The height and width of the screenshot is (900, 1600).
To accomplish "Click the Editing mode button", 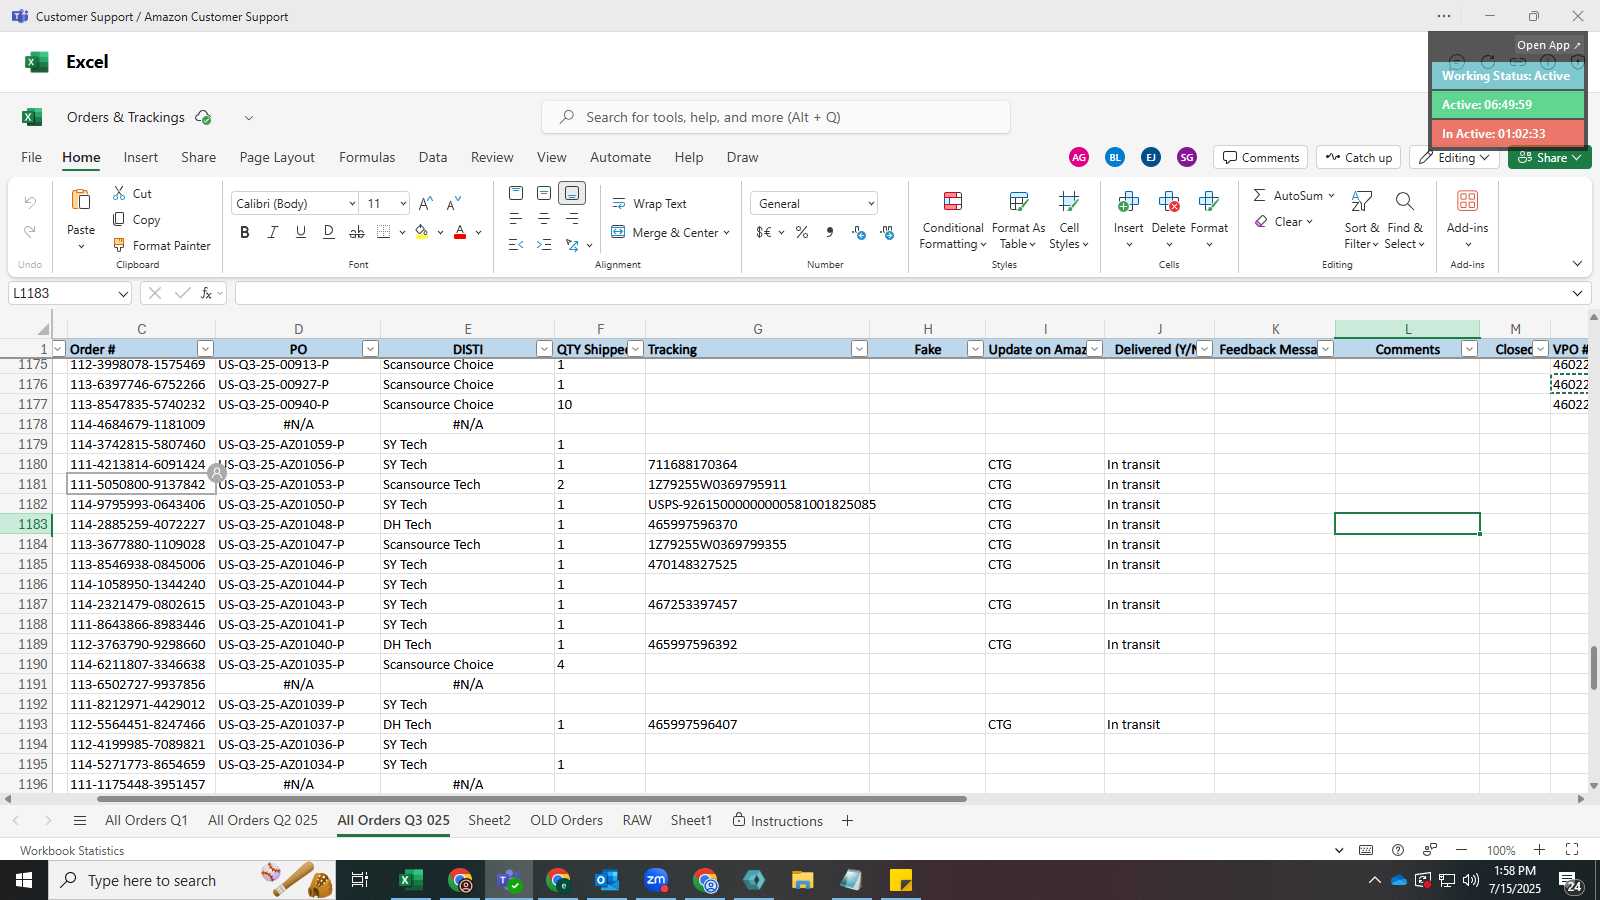I will [x=1455, y=157].
